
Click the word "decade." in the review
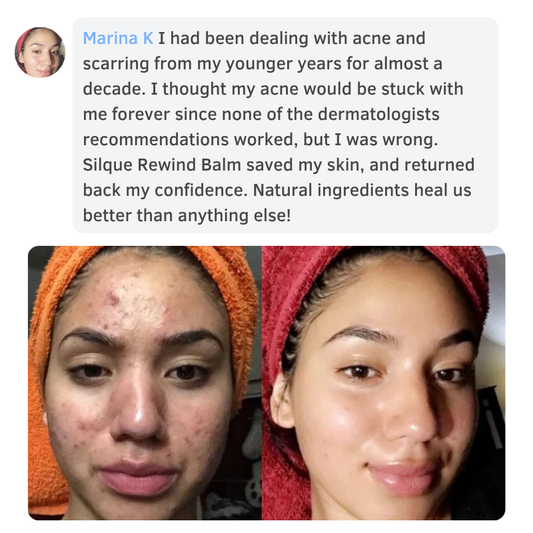tap(114, 89)
